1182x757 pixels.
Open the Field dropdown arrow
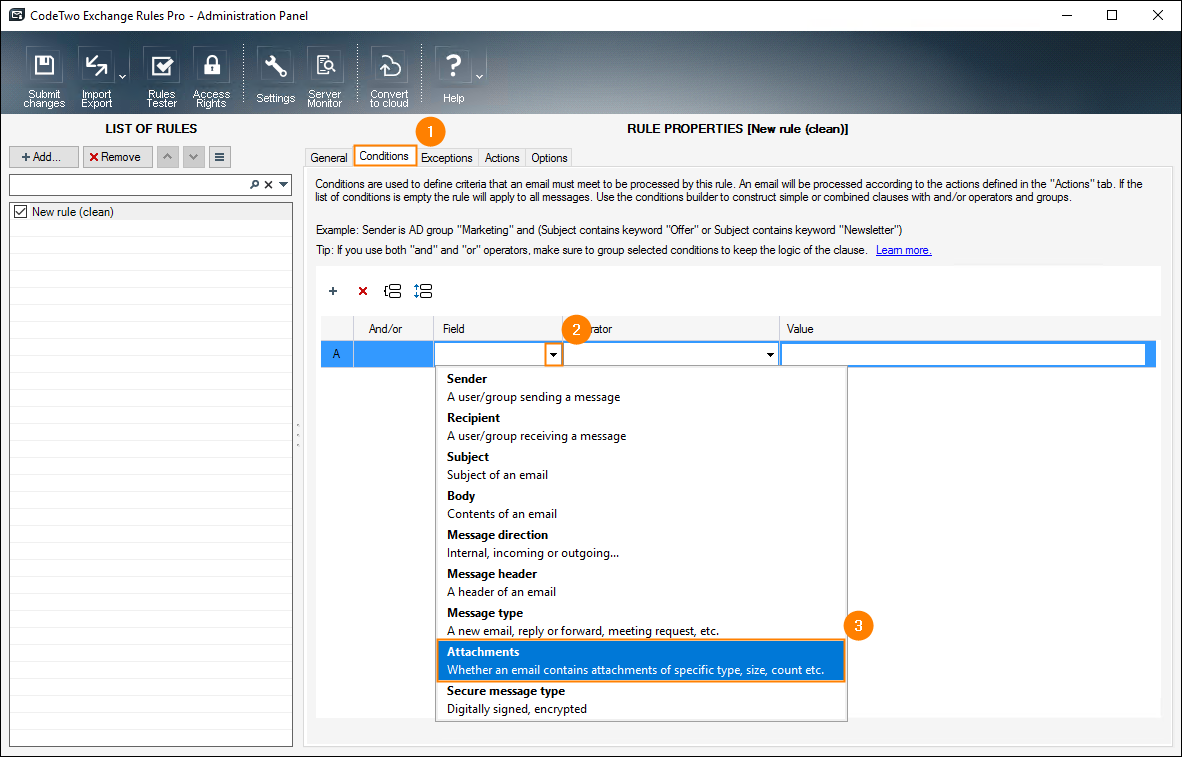pos(554,354)
